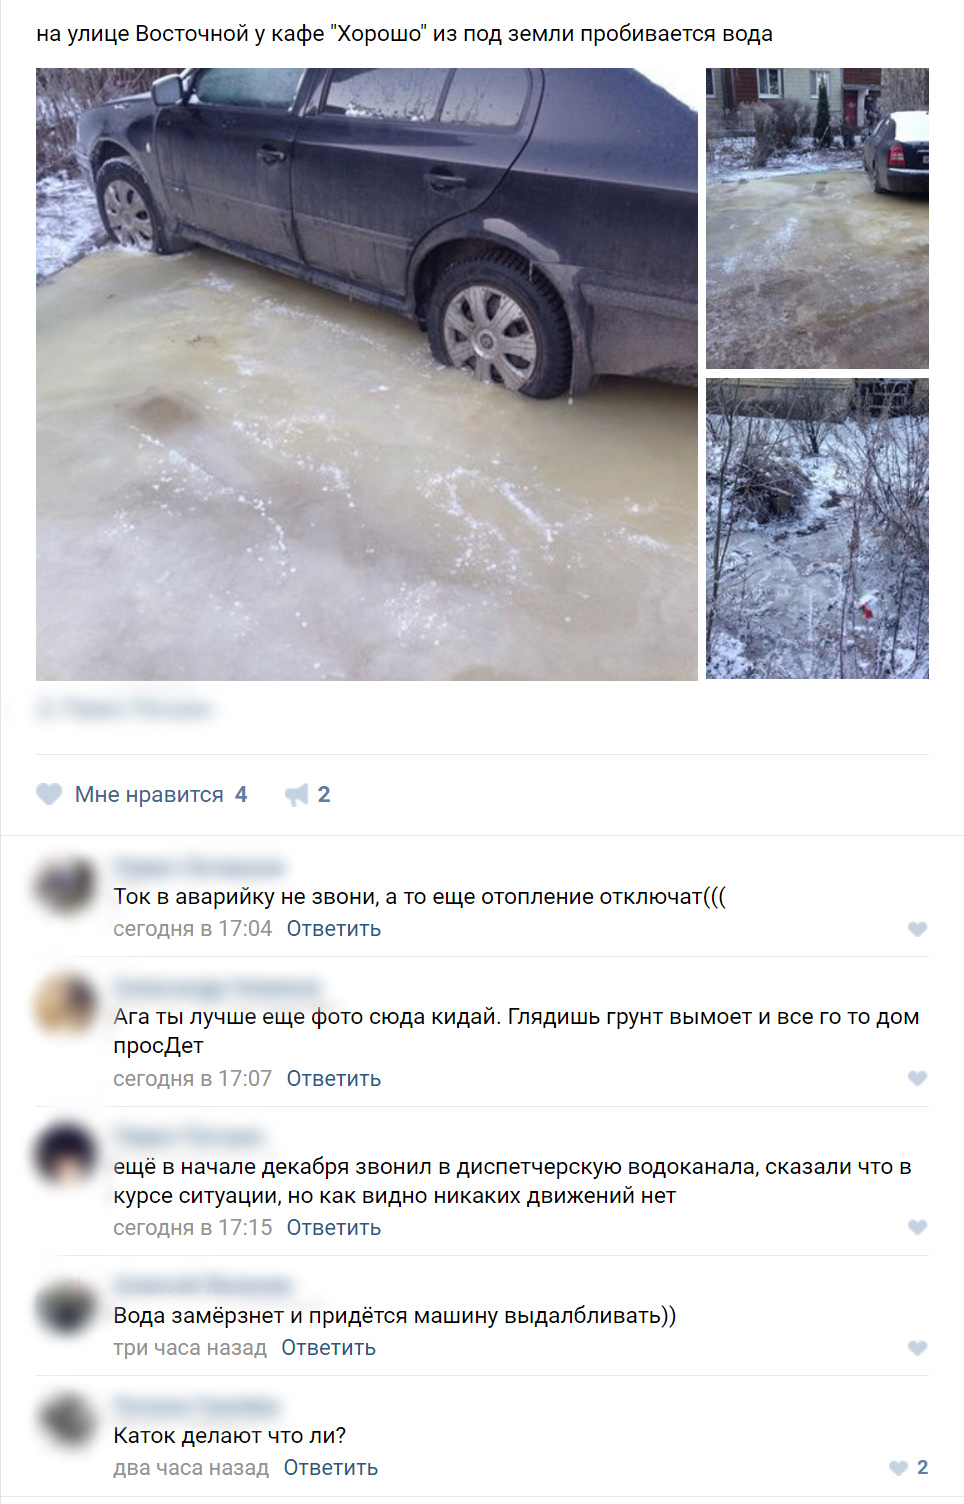Viewport: 964px width, 1504px height.
Task: Like the comment posted three hours ago
Action: tap(917, 1348)
